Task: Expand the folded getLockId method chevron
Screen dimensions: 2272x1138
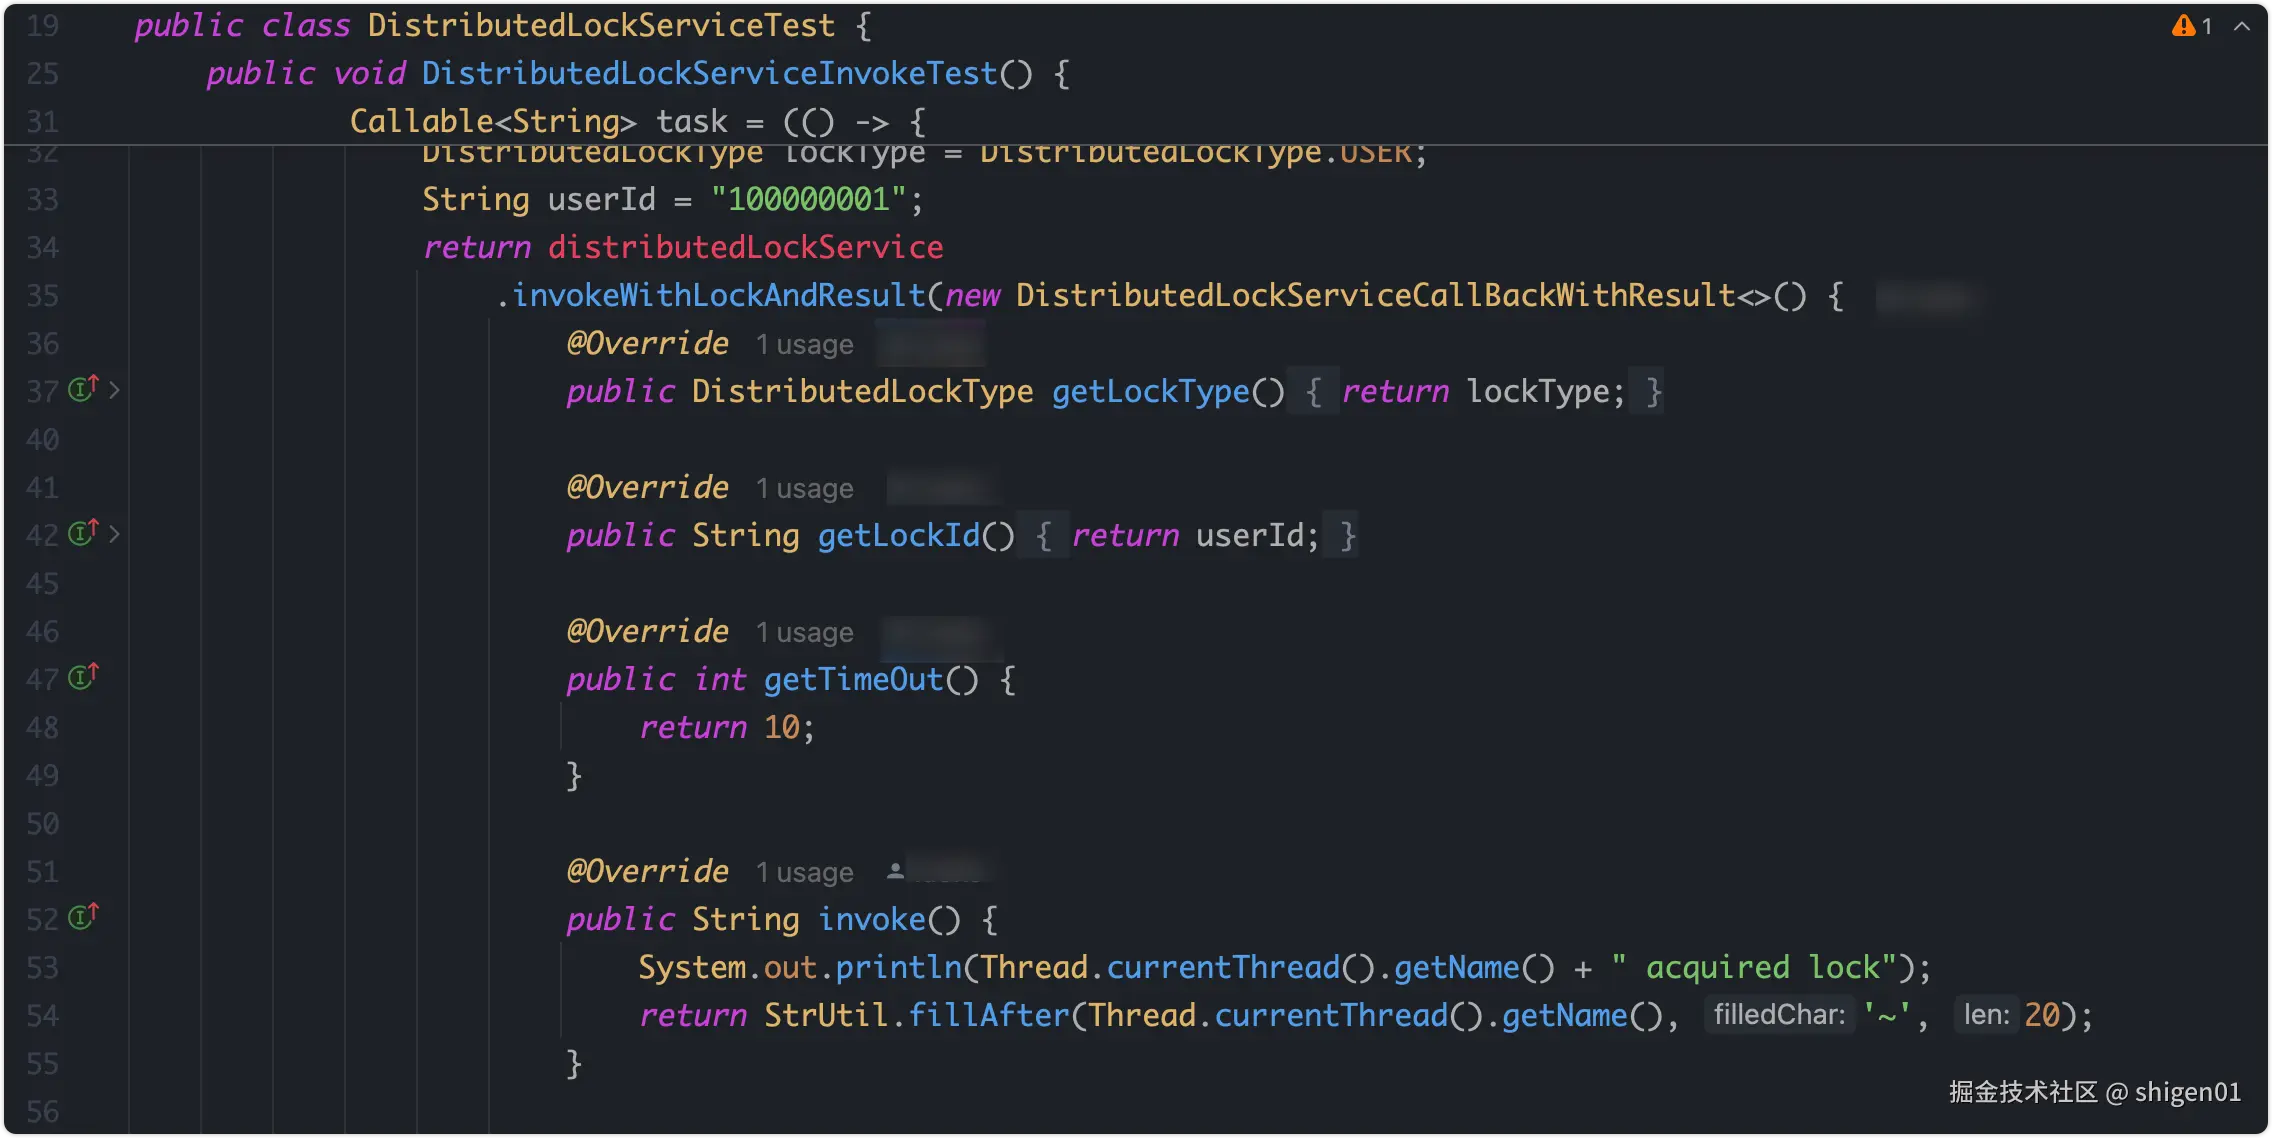Action: pos(114,534)
